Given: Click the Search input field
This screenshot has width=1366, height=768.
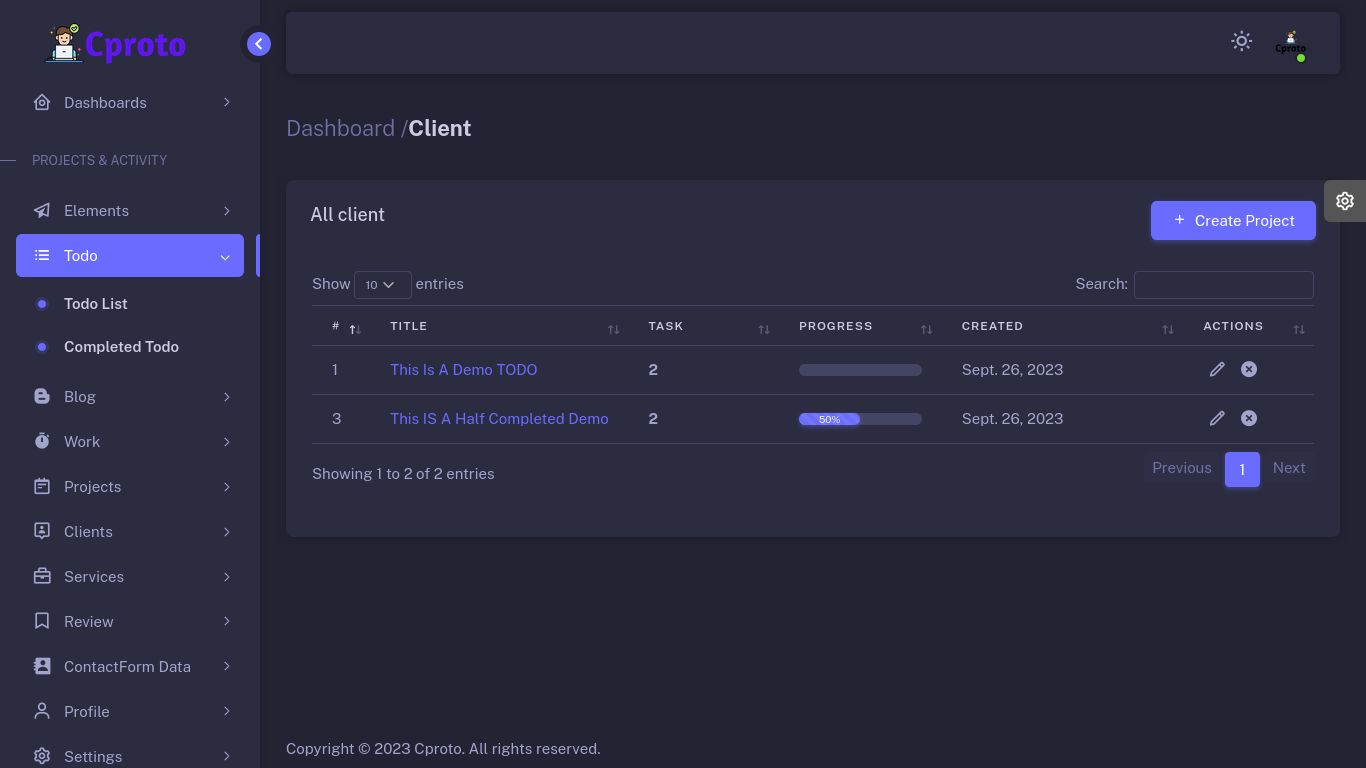Looking at the screenshot, I should 1223,285.
